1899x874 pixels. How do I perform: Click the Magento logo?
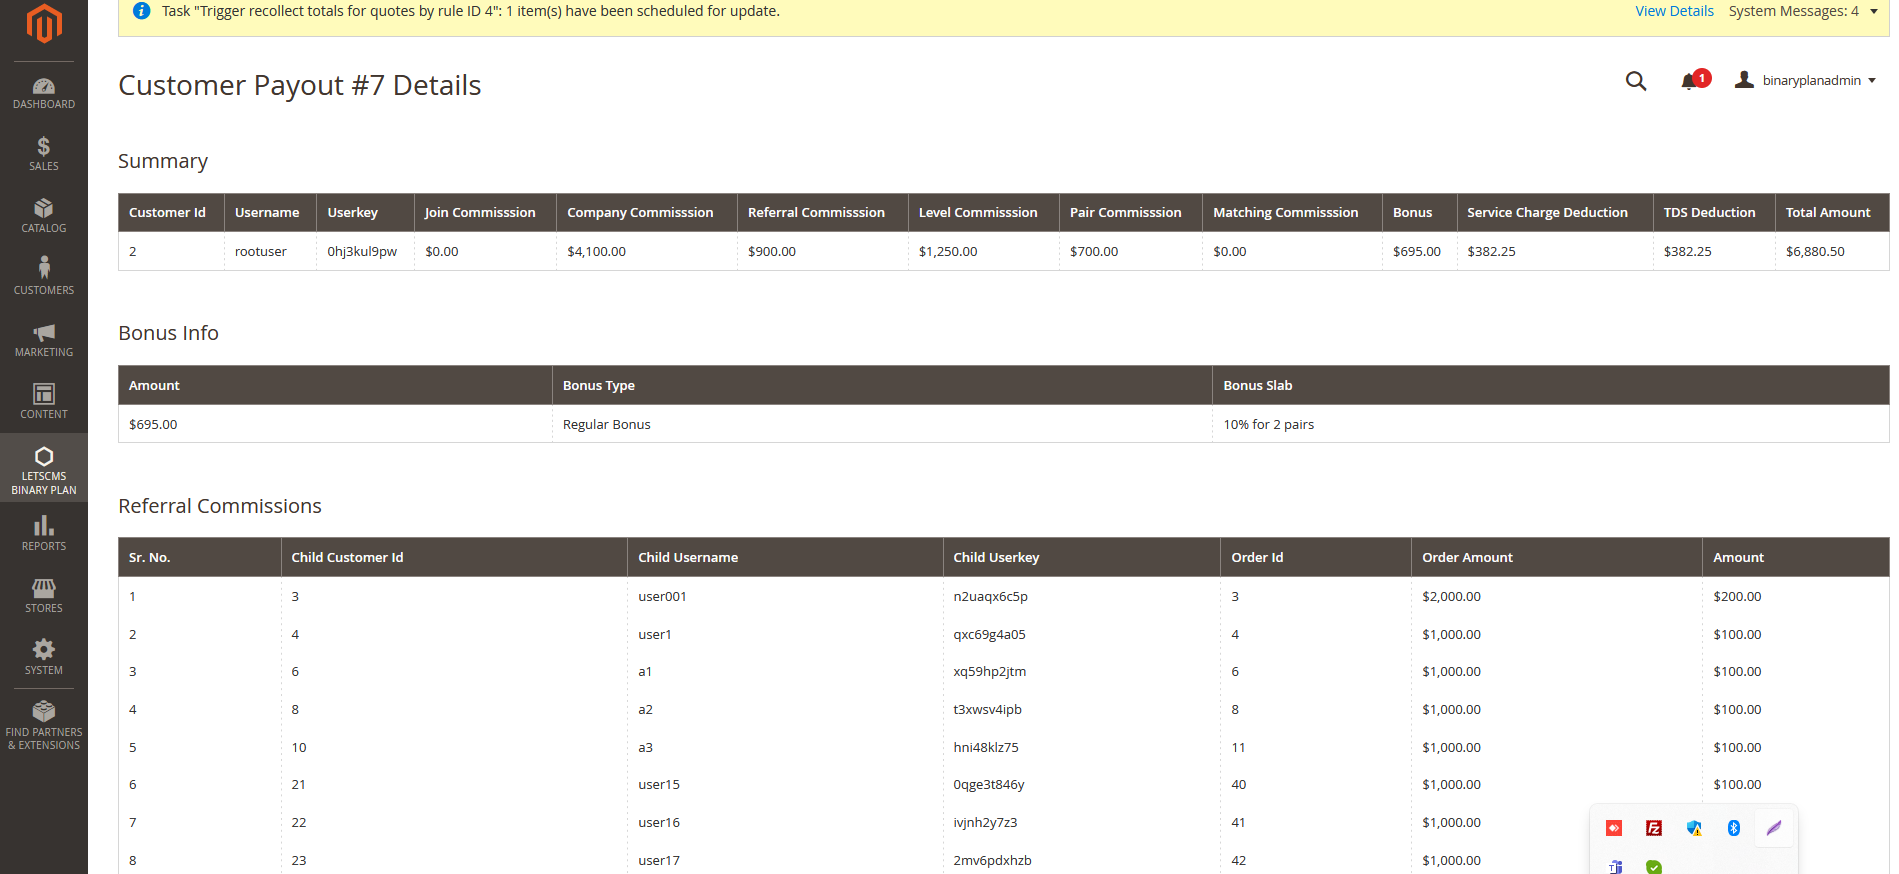(x=43, y=24)
